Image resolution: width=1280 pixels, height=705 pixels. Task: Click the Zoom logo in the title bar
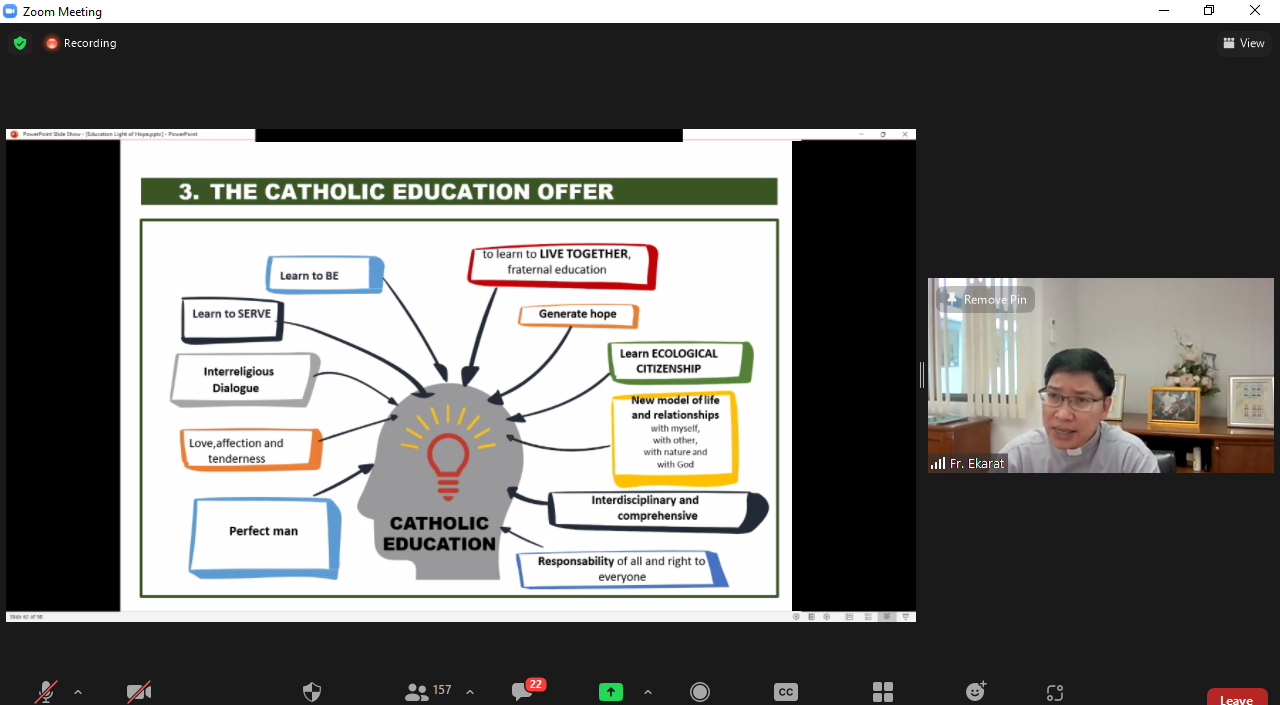tap(11, 11)
